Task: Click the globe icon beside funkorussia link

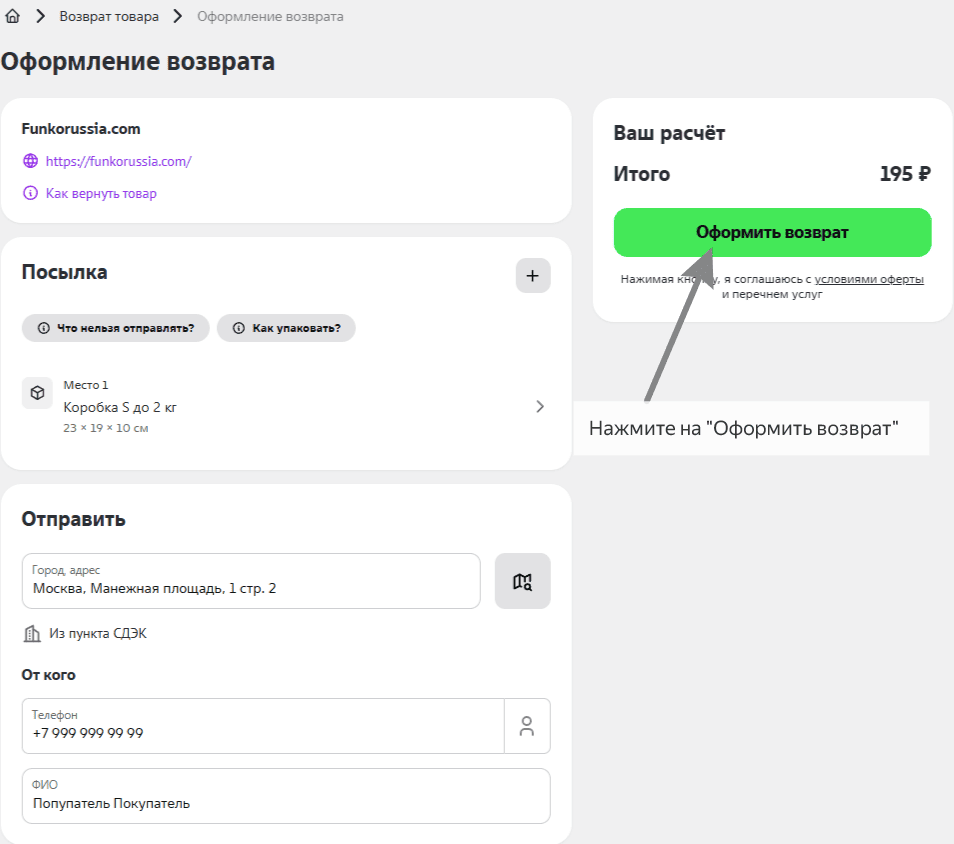Action: click(x=30, y=161)
